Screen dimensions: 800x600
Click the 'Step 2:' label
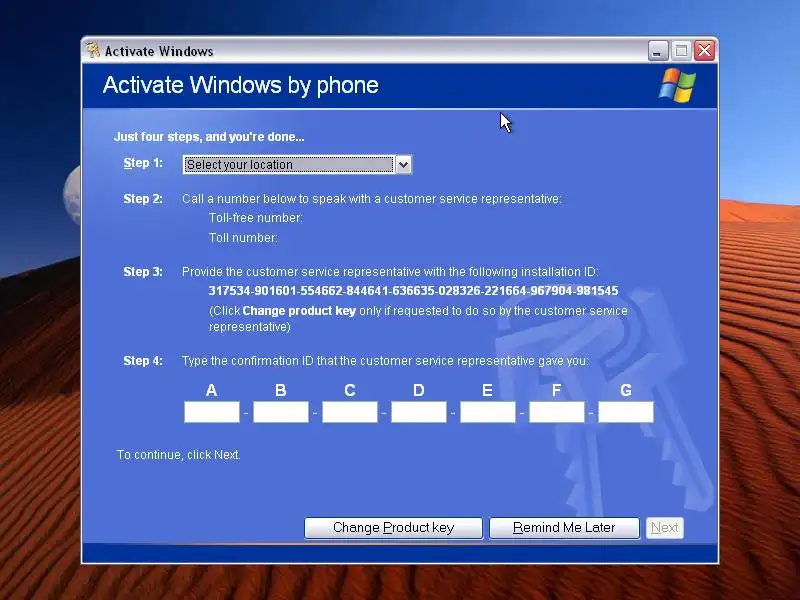pos(143,198)
